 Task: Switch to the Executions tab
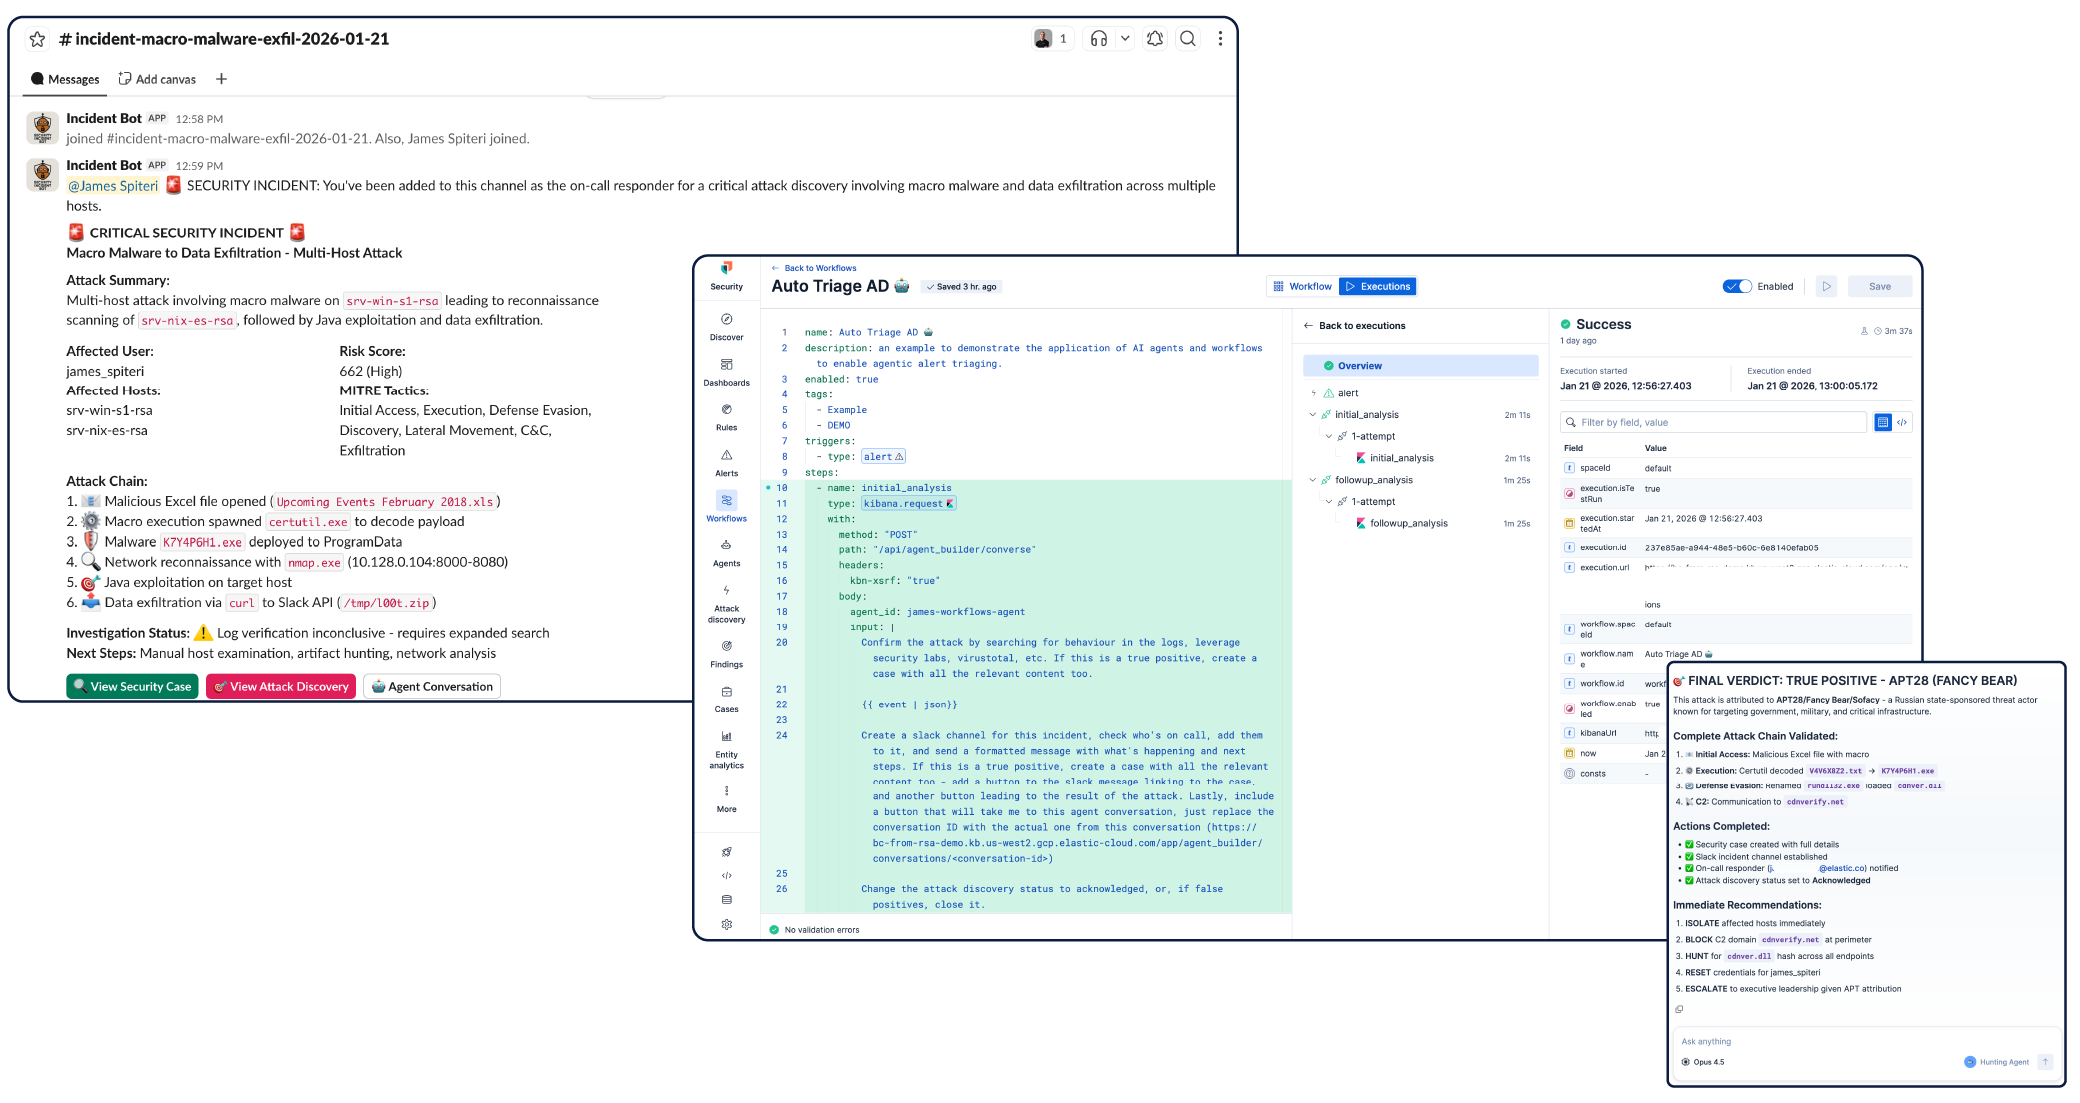(1378, 286)
